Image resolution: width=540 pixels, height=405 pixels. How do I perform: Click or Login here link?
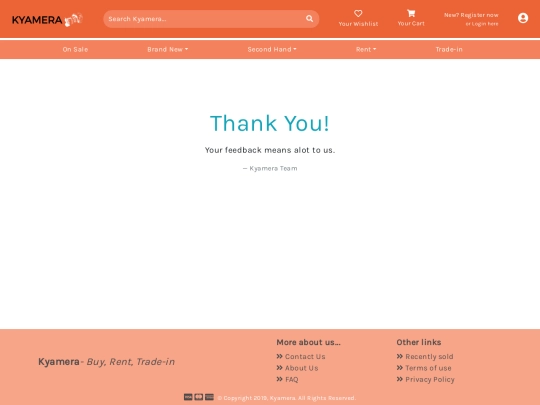tap(482, 24)
